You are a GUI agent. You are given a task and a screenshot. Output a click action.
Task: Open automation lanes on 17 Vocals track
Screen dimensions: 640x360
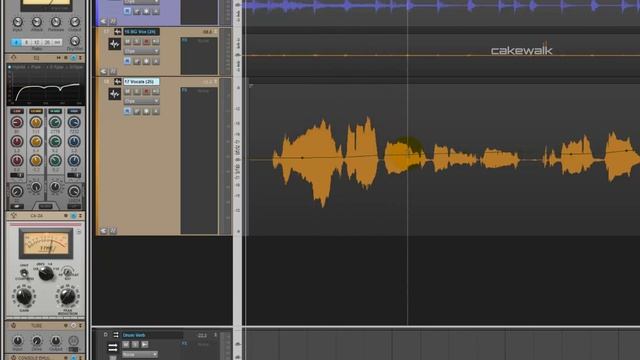point(113,231)
